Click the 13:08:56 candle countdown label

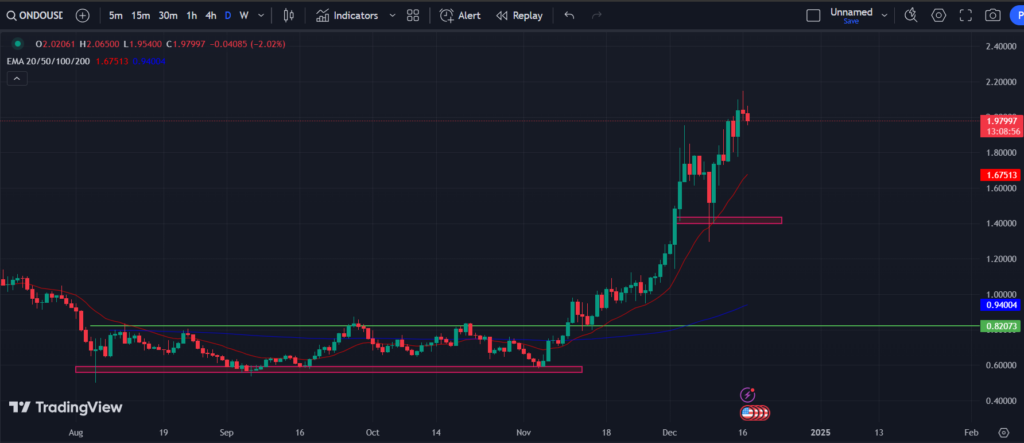1002,131
